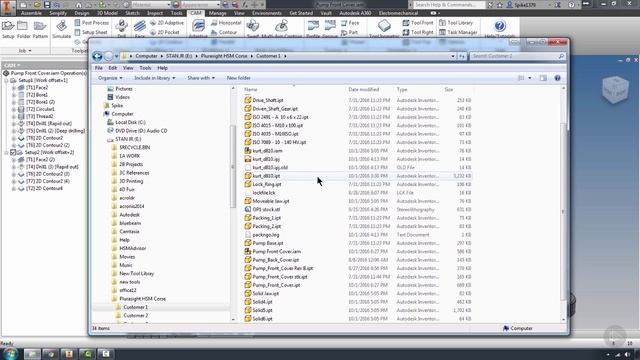
Task: Open Explorer help question-mark icon
Action: coord(557,78)
